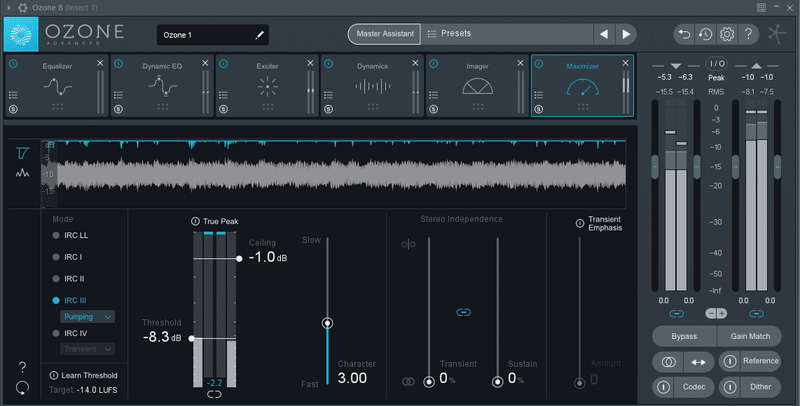Click the Character slider handle
Viewport: 800px width, 406px height.
pyautogui.click(x=328, y=323)
